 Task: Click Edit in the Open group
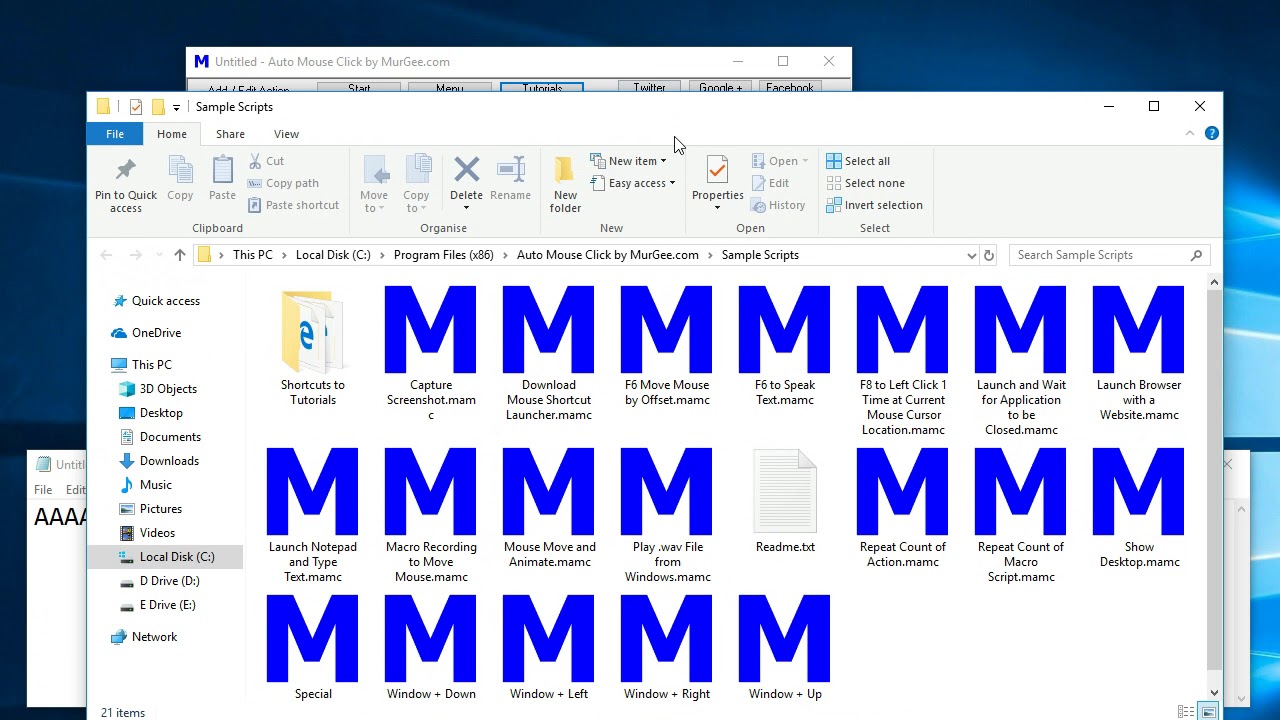pyautogui.click(x=770, y=183)
